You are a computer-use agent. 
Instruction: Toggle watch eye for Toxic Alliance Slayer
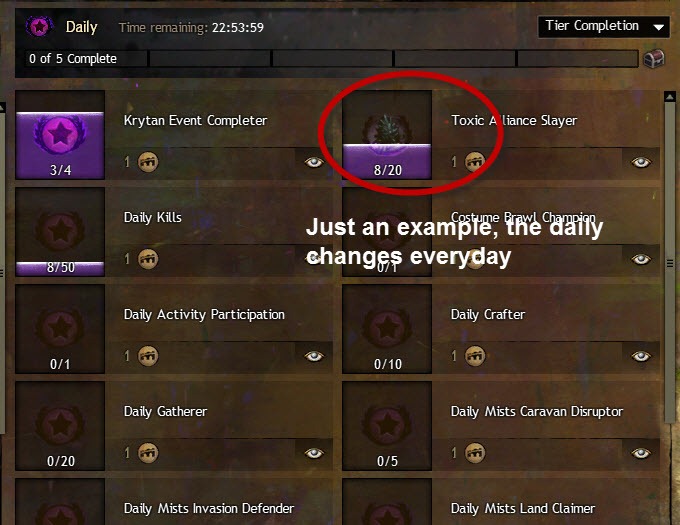click(x=641, y=162)
